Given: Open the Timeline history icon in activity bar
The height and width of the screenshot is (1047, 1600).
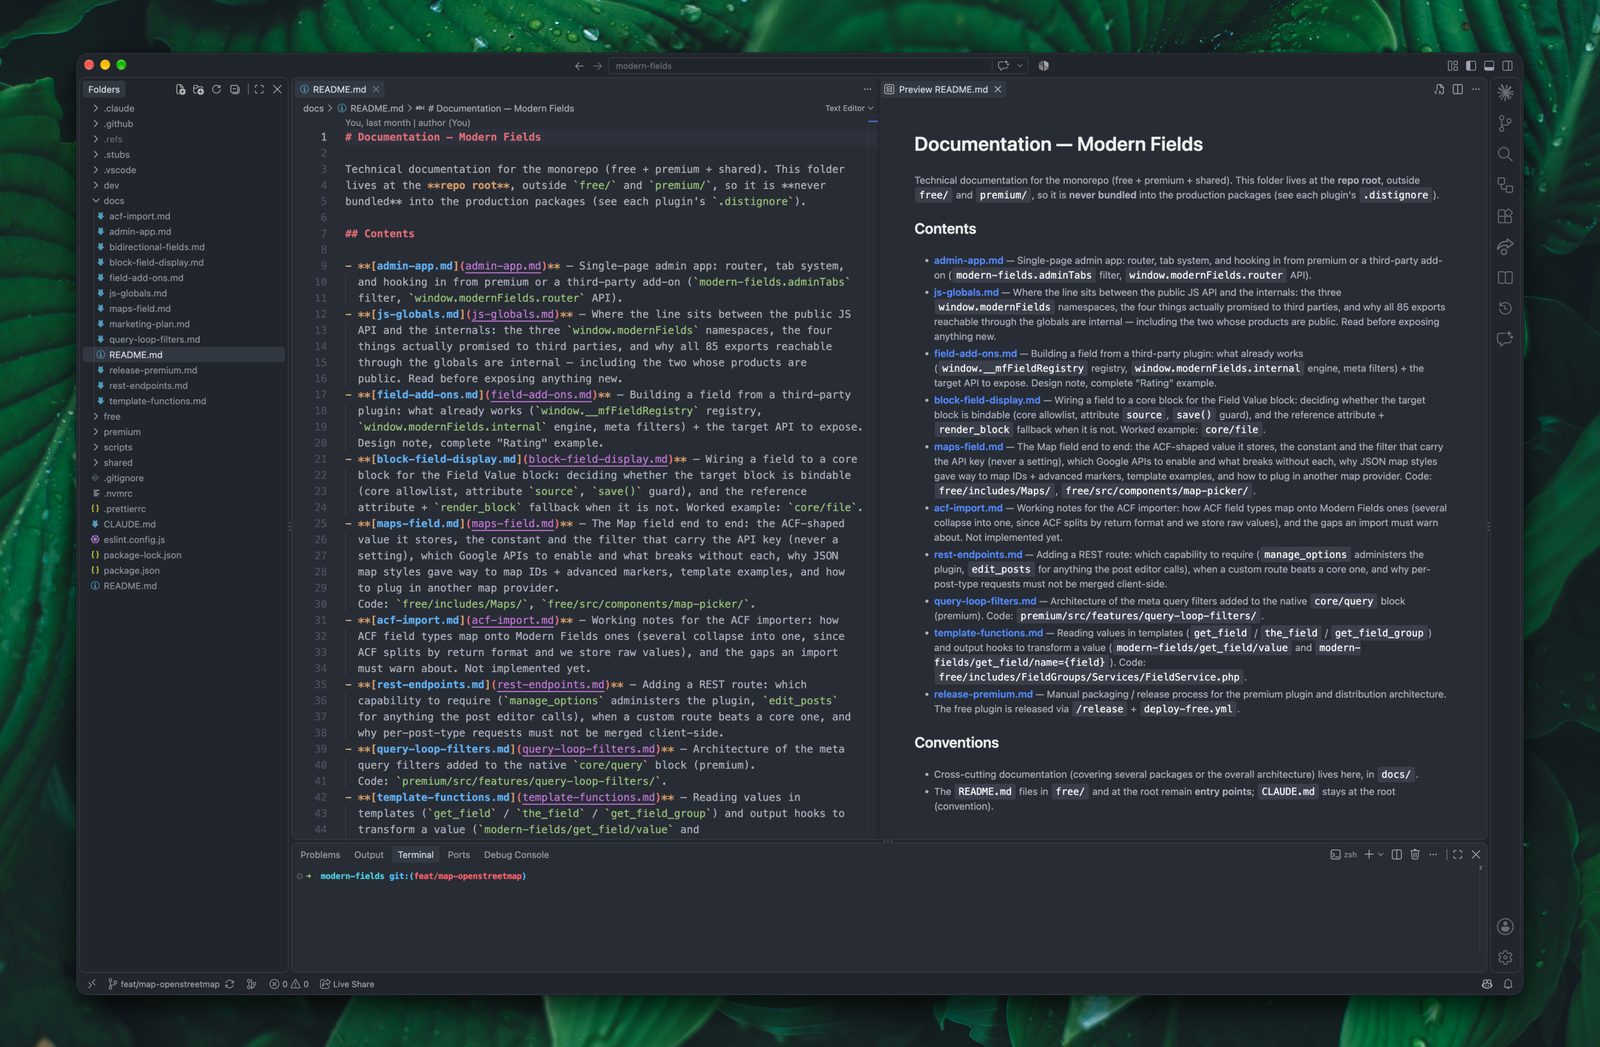Looking at the screenshot, I should pos(1505,308).
